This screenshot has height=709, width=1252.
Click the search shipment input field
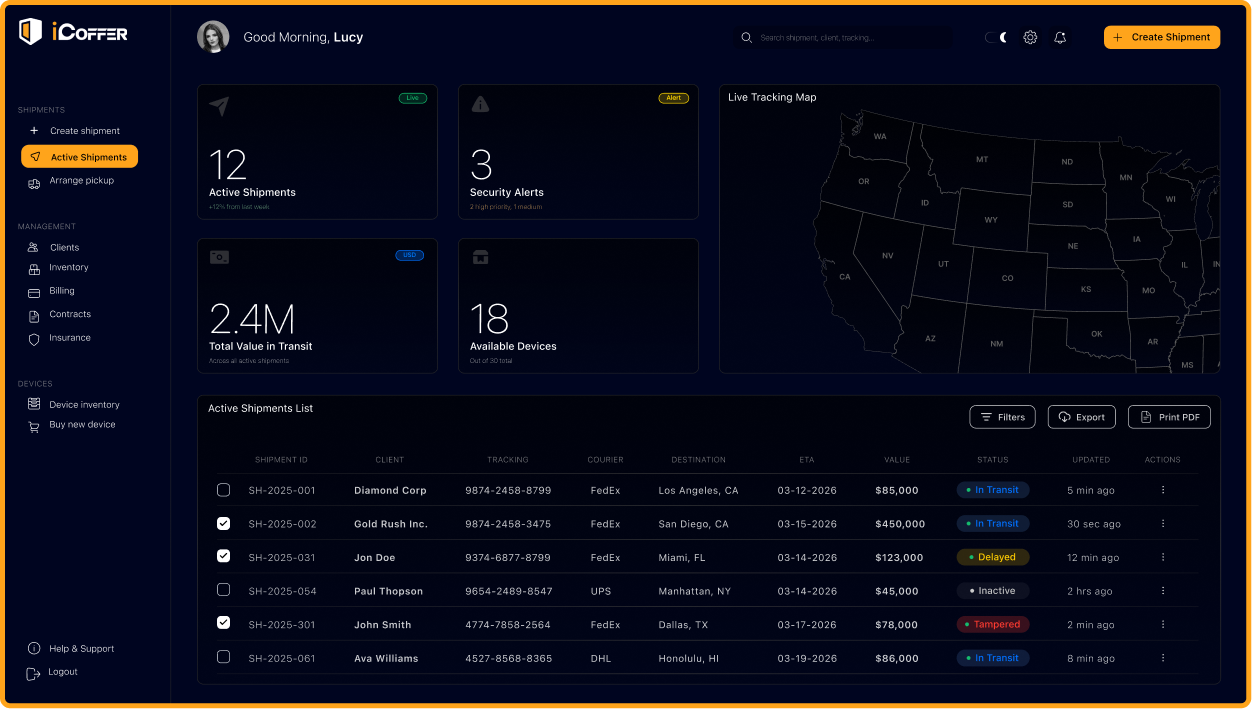point(844,37)
